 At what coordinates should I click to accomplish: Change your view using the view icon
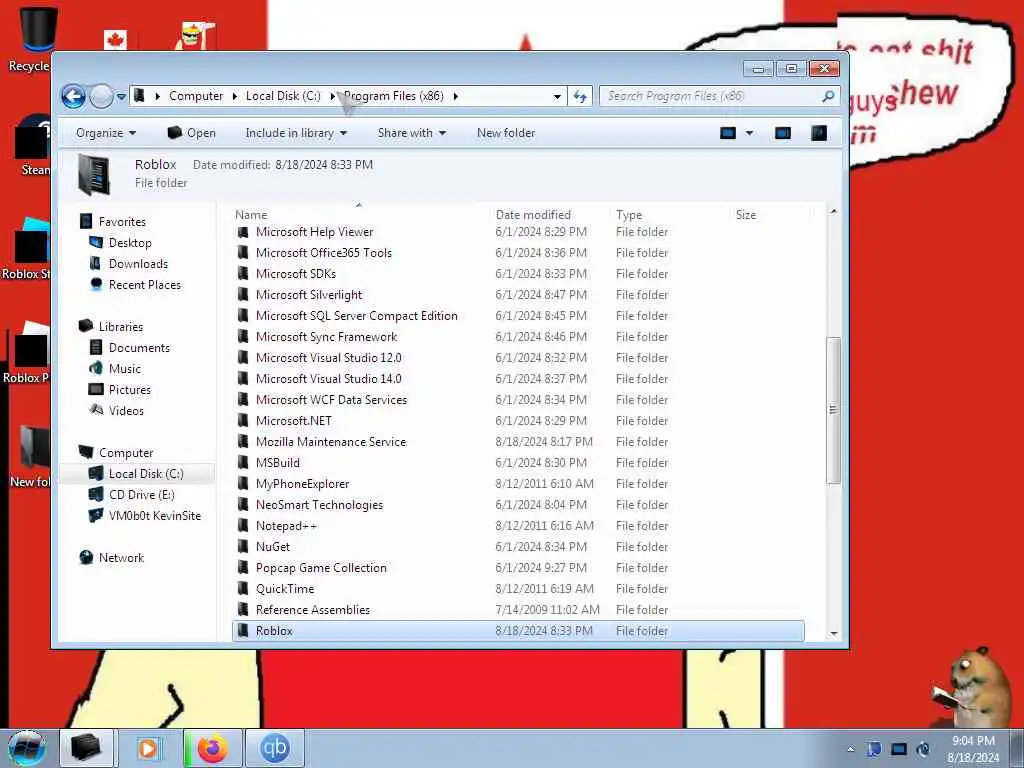[728, 133]
